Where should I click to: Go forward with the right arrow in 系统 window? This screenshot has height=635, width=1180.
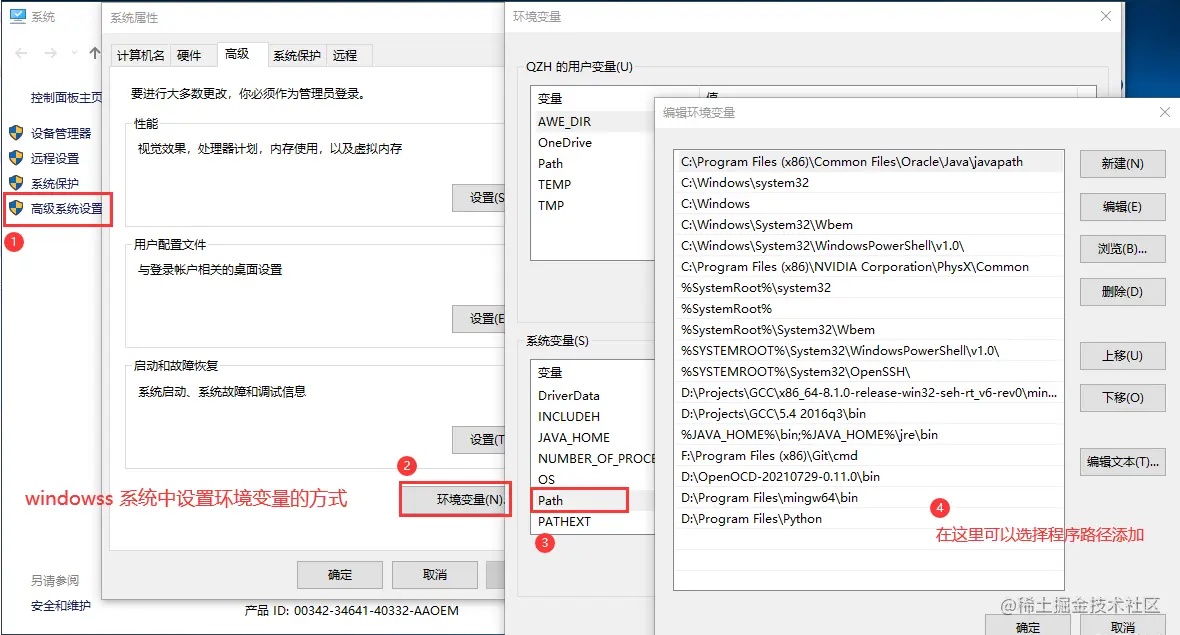coord(50,53)
